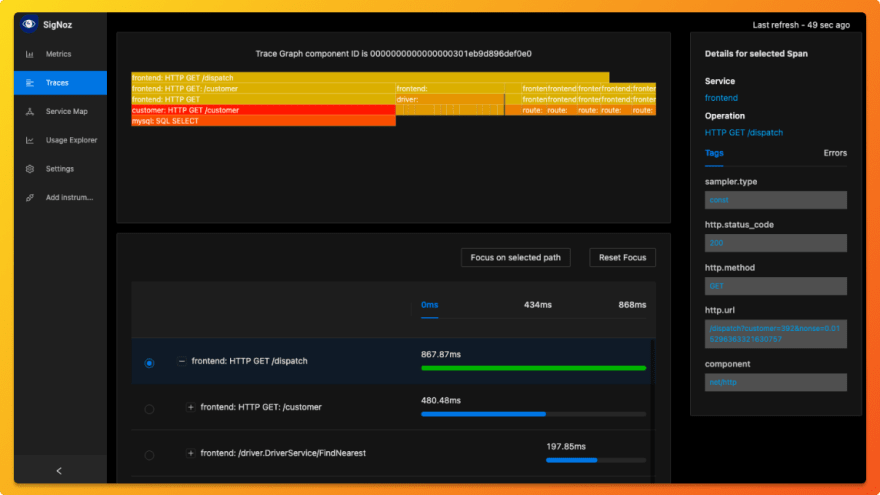Click the SigNoz eye logo icon
880x495 pixels.
tap(28, 24)
